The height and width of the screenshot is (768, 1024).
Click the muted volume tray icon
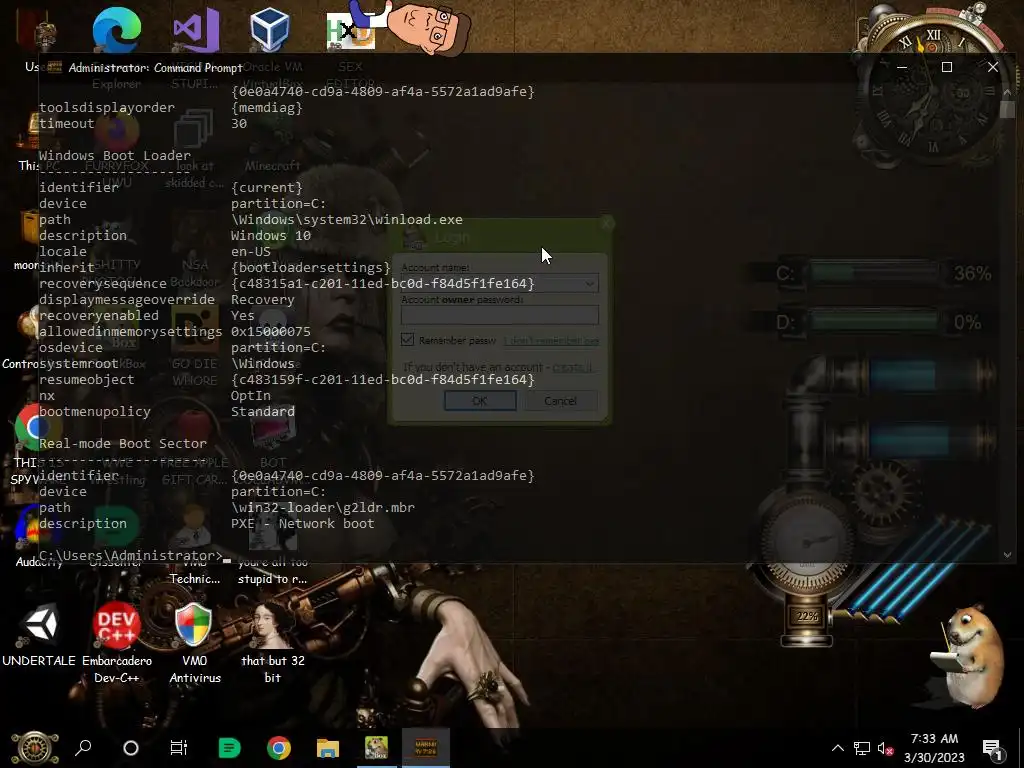pyautogui.click(x=886, y=748)
